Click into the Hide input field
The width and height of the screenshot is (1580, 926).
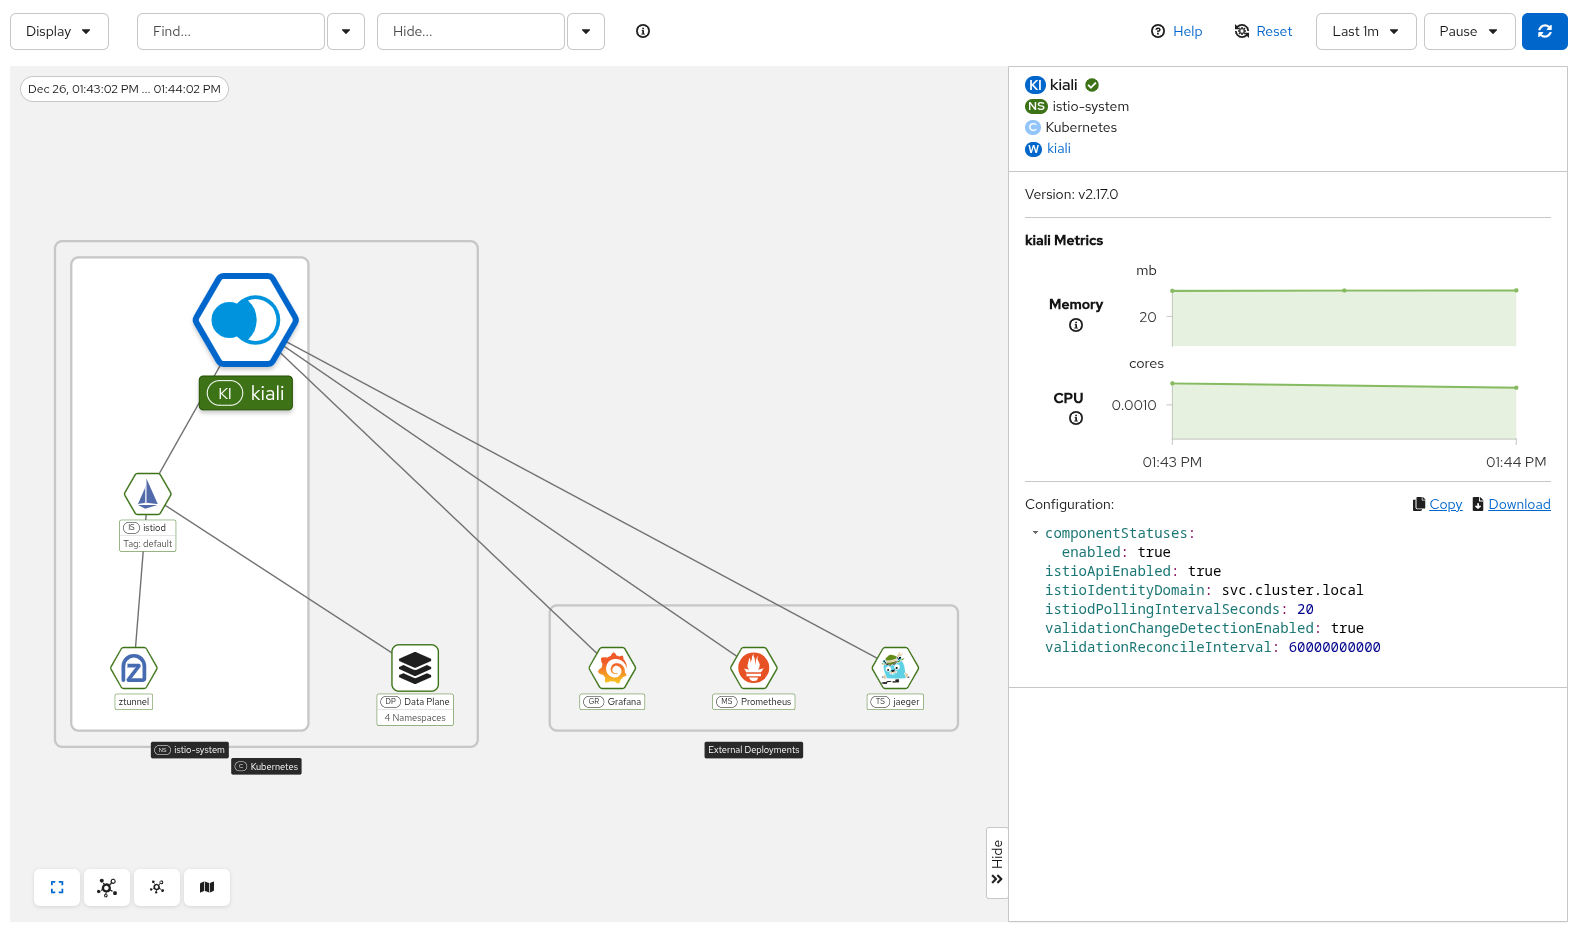click(x=470, y=31)
